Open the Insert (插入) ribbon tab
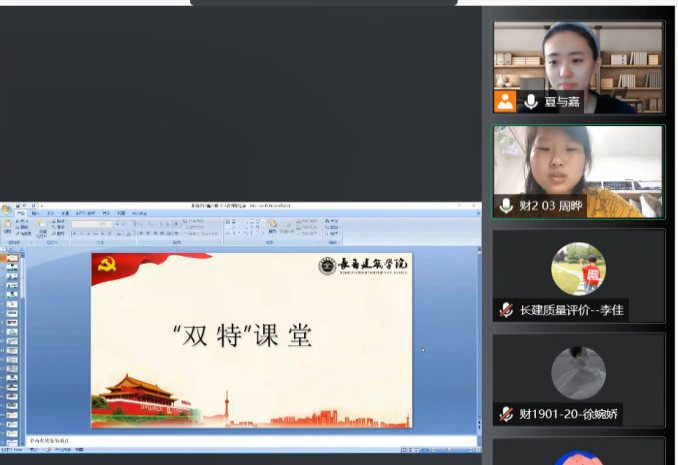This screenshot has height=465, width=678. point(36,213)
